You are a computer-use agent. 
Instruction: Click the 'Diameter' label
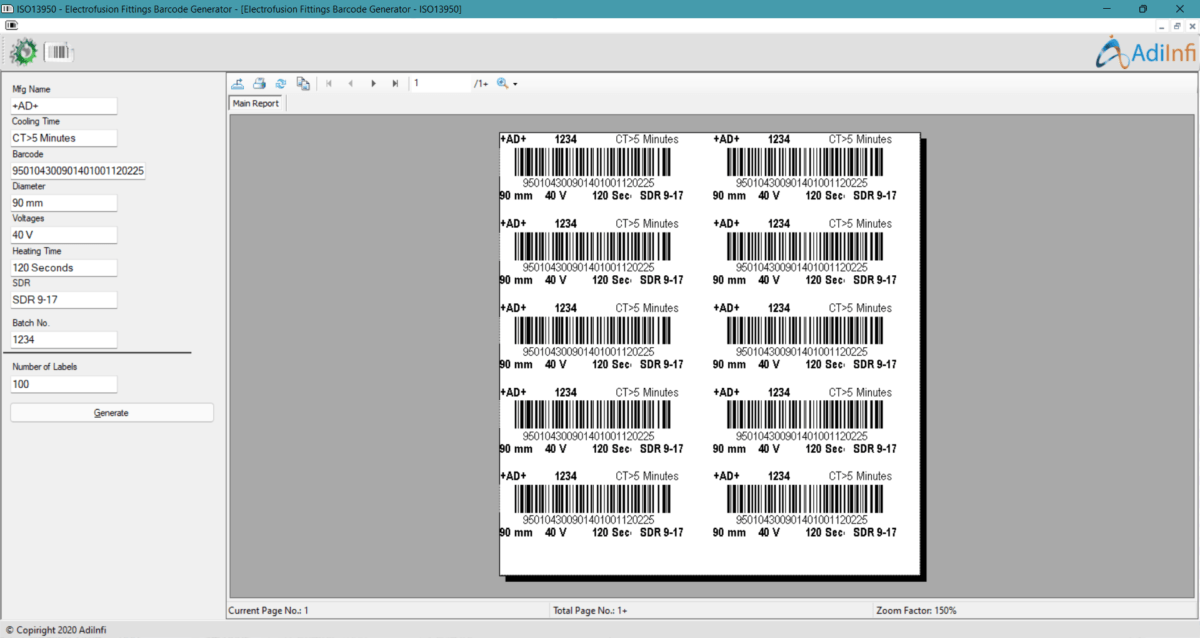[x=29, y=187]
